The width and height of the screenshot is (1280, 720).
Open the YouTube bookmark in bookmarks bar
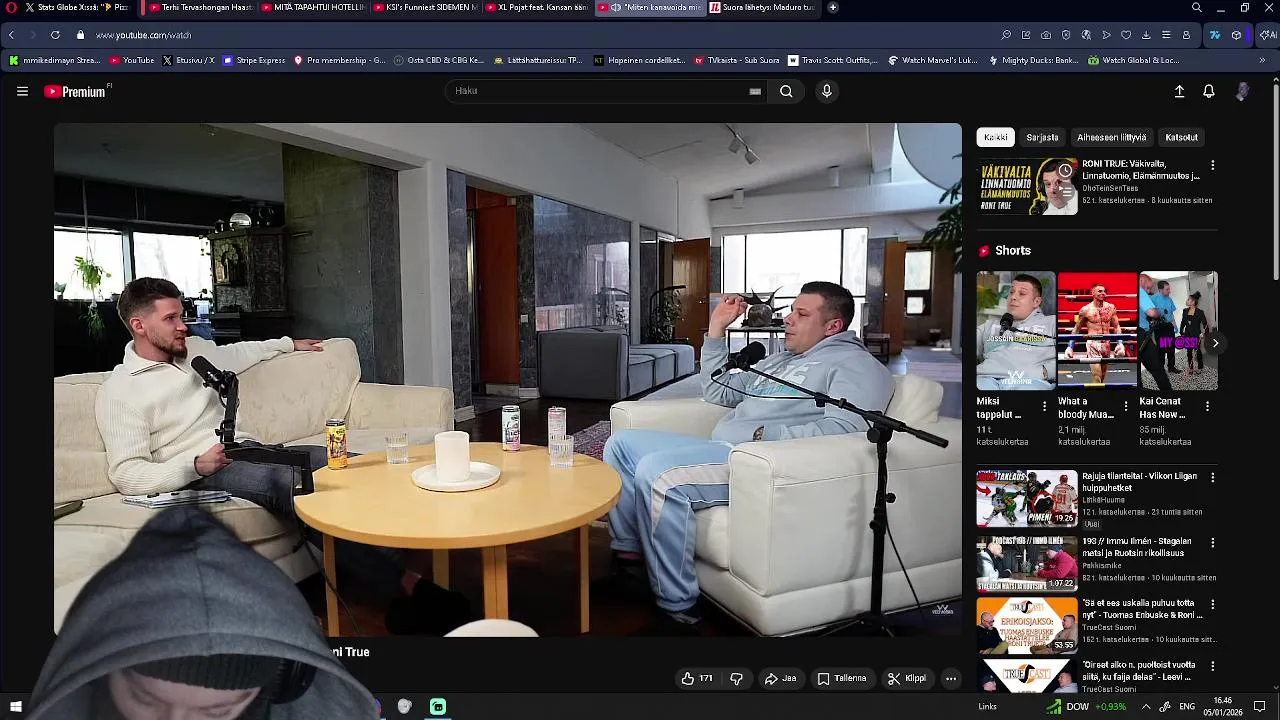pyautogui.click(x=132, y=60)
